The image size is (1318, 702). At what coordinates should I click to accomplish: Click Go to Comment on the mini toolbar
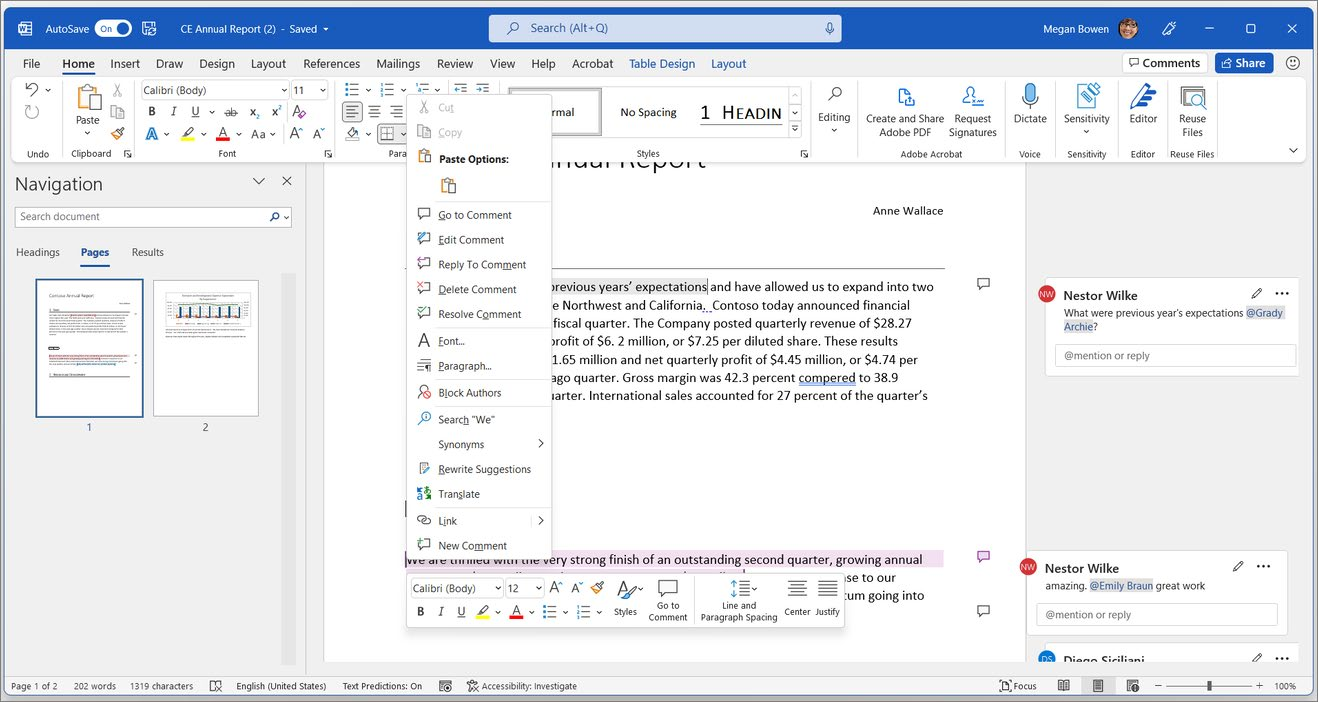668,600
